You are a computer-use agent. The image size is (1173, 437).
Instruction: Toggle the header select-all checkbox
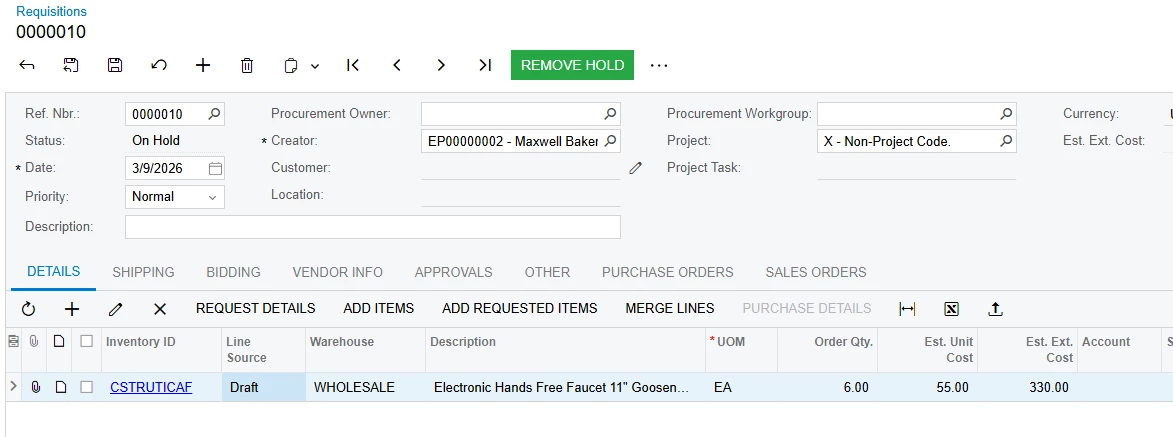tap(87, 342)
